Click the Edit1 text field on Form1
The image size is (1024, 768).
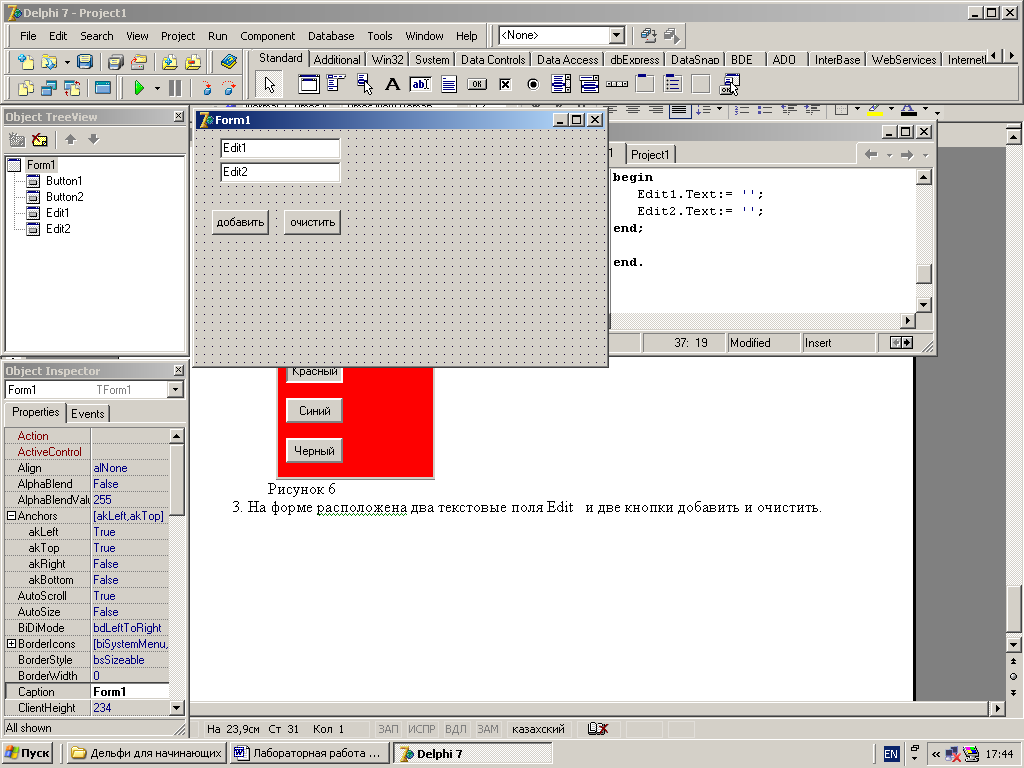click(x=280, y=148)
